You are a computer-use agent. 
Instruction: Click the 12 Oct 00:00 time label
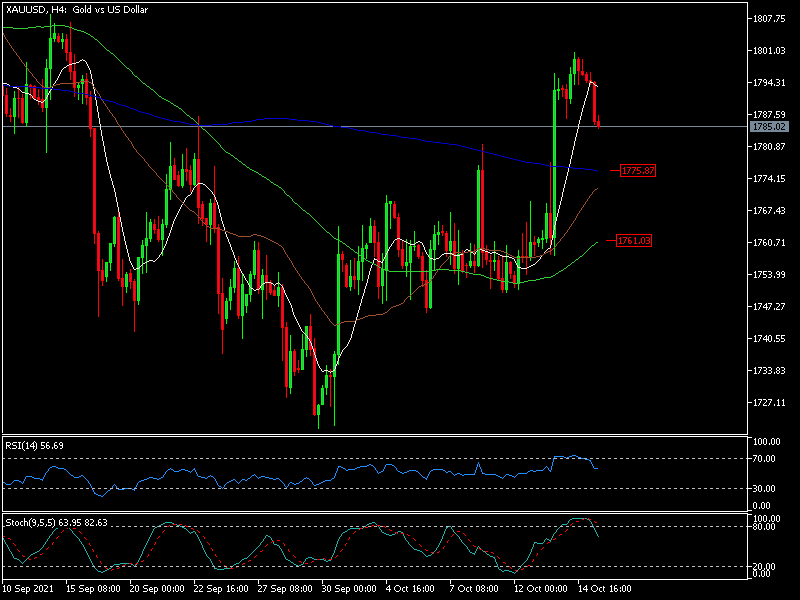point(541,589)
